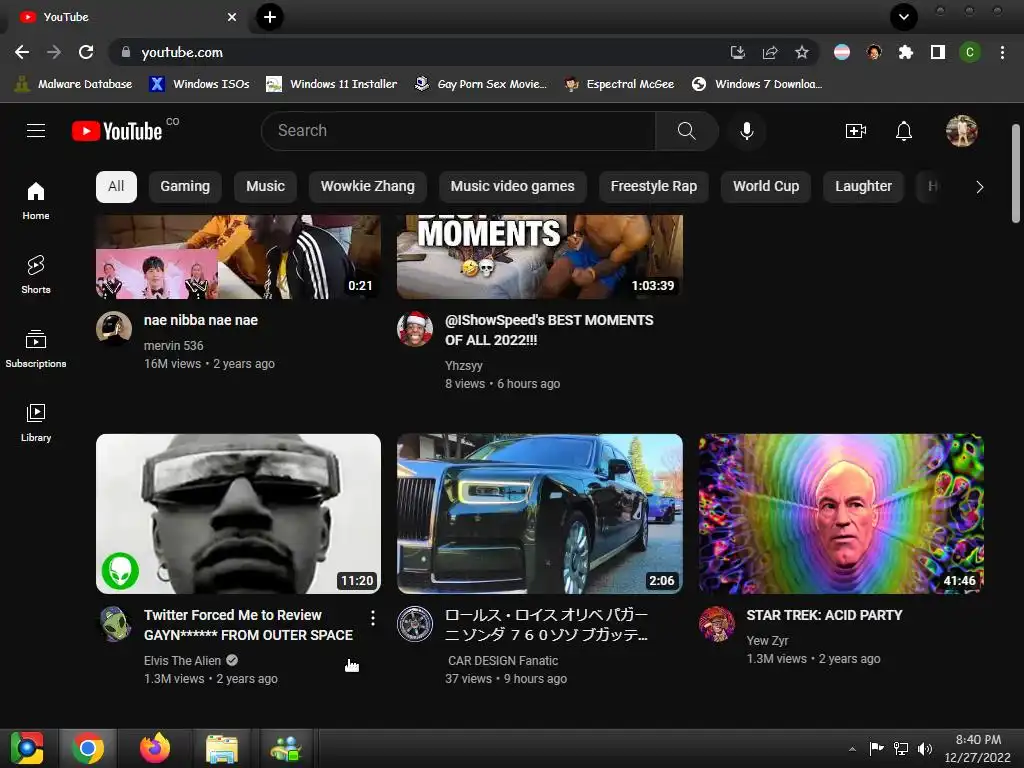Open the file explorer taskbar icon
Image resolution: width=1024 pixels, height=768 pixels.
pos(222,748)
